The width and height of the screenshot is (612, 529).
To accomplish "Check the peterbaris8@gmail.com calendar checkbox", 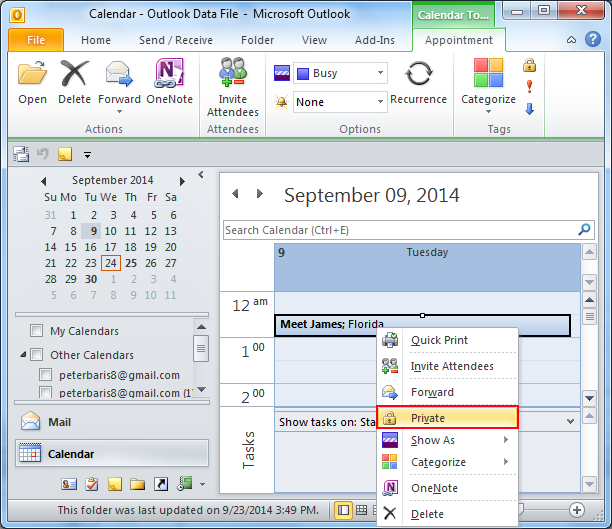I will coord(45,375).
